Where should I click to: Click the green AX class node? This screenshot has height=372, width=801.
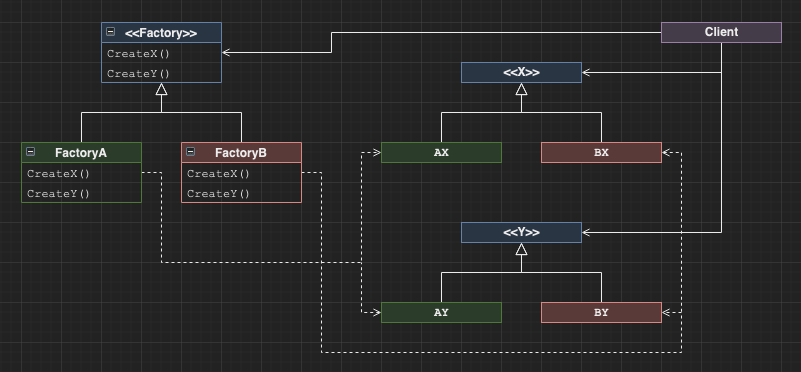pos(441,152)
